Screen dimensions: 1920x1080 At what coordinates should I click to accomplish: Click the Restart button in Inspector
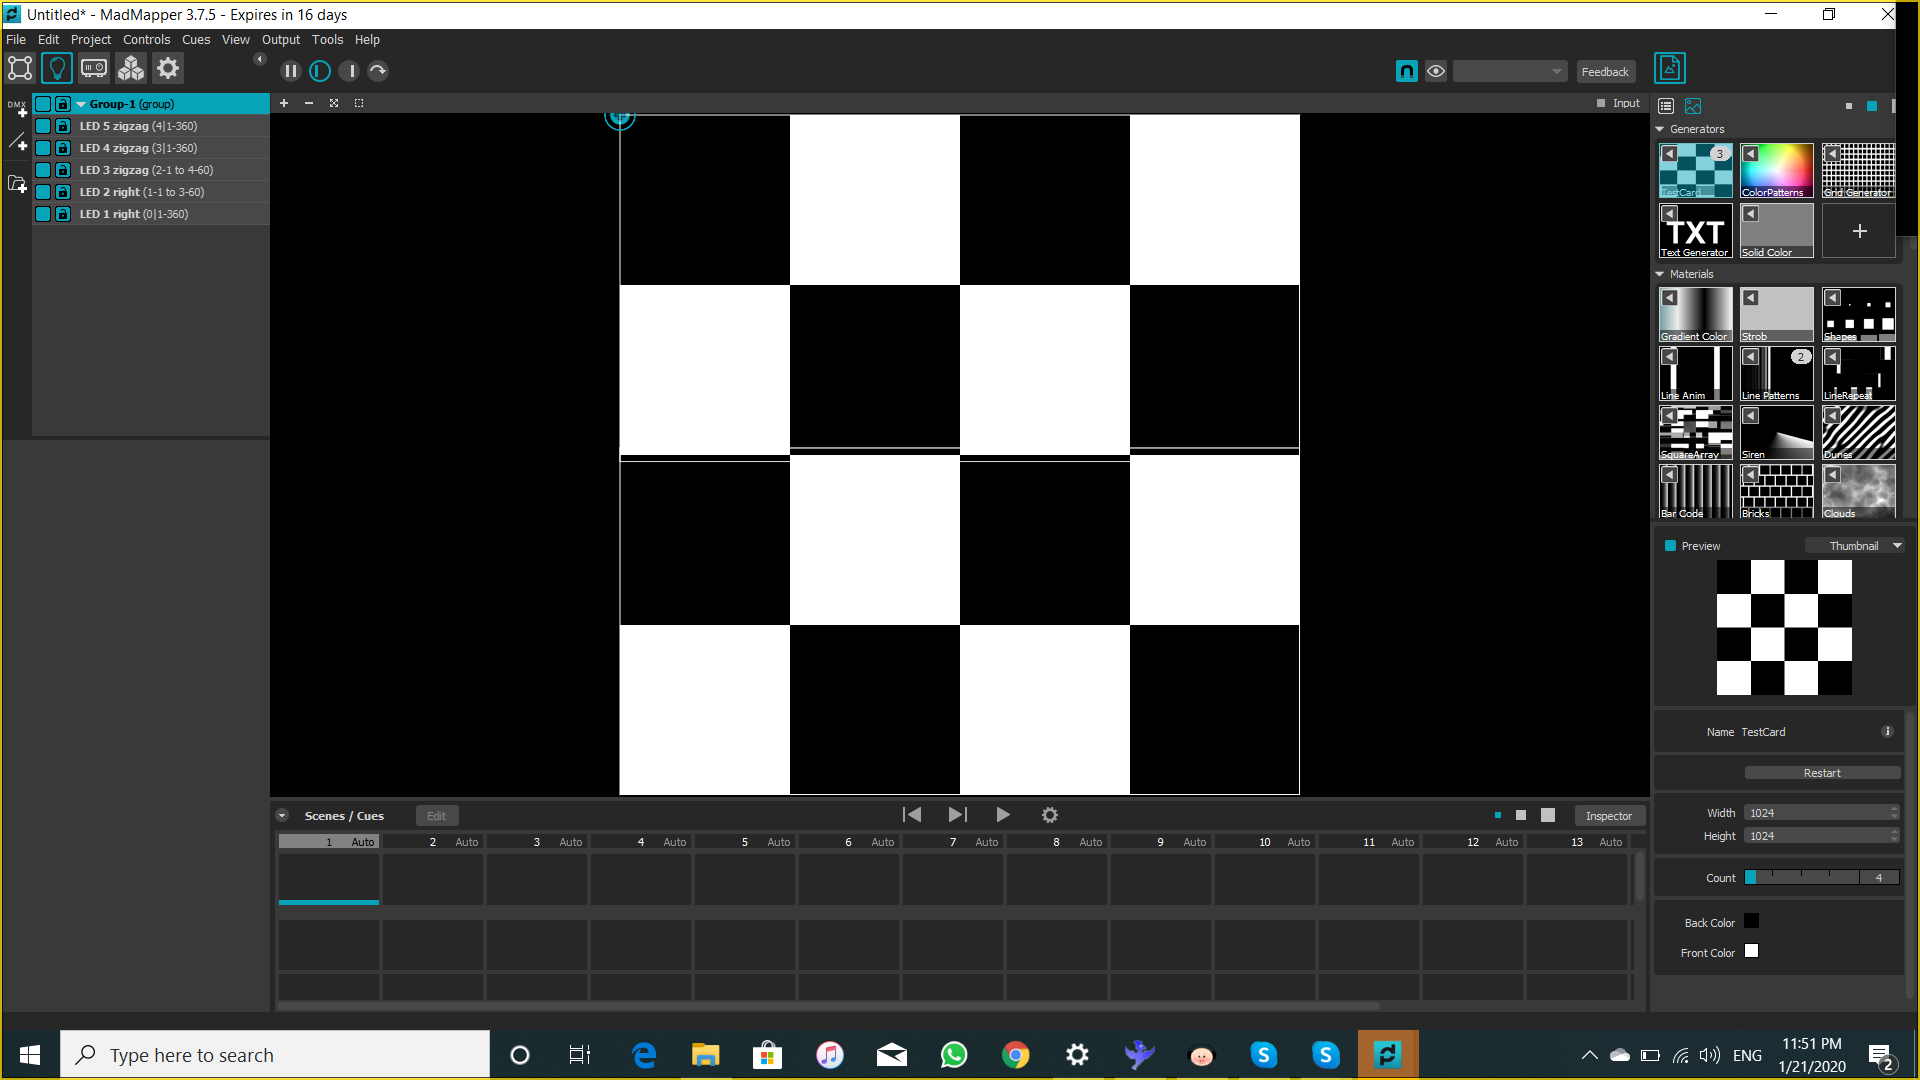1822,771
